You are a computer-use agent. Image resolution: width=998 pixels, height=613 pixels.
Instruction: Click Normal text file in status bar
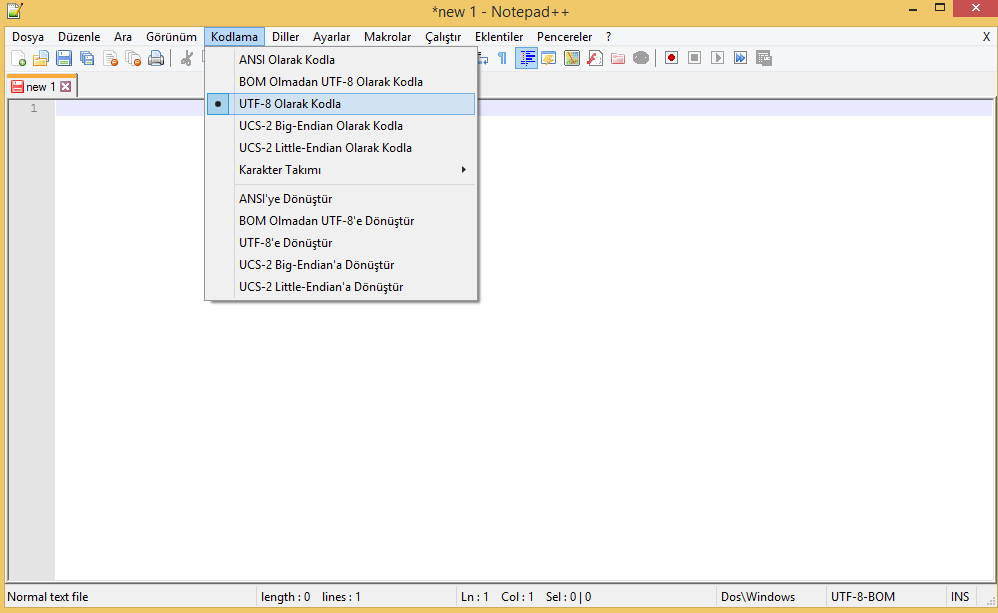click(x=48, y=597)
